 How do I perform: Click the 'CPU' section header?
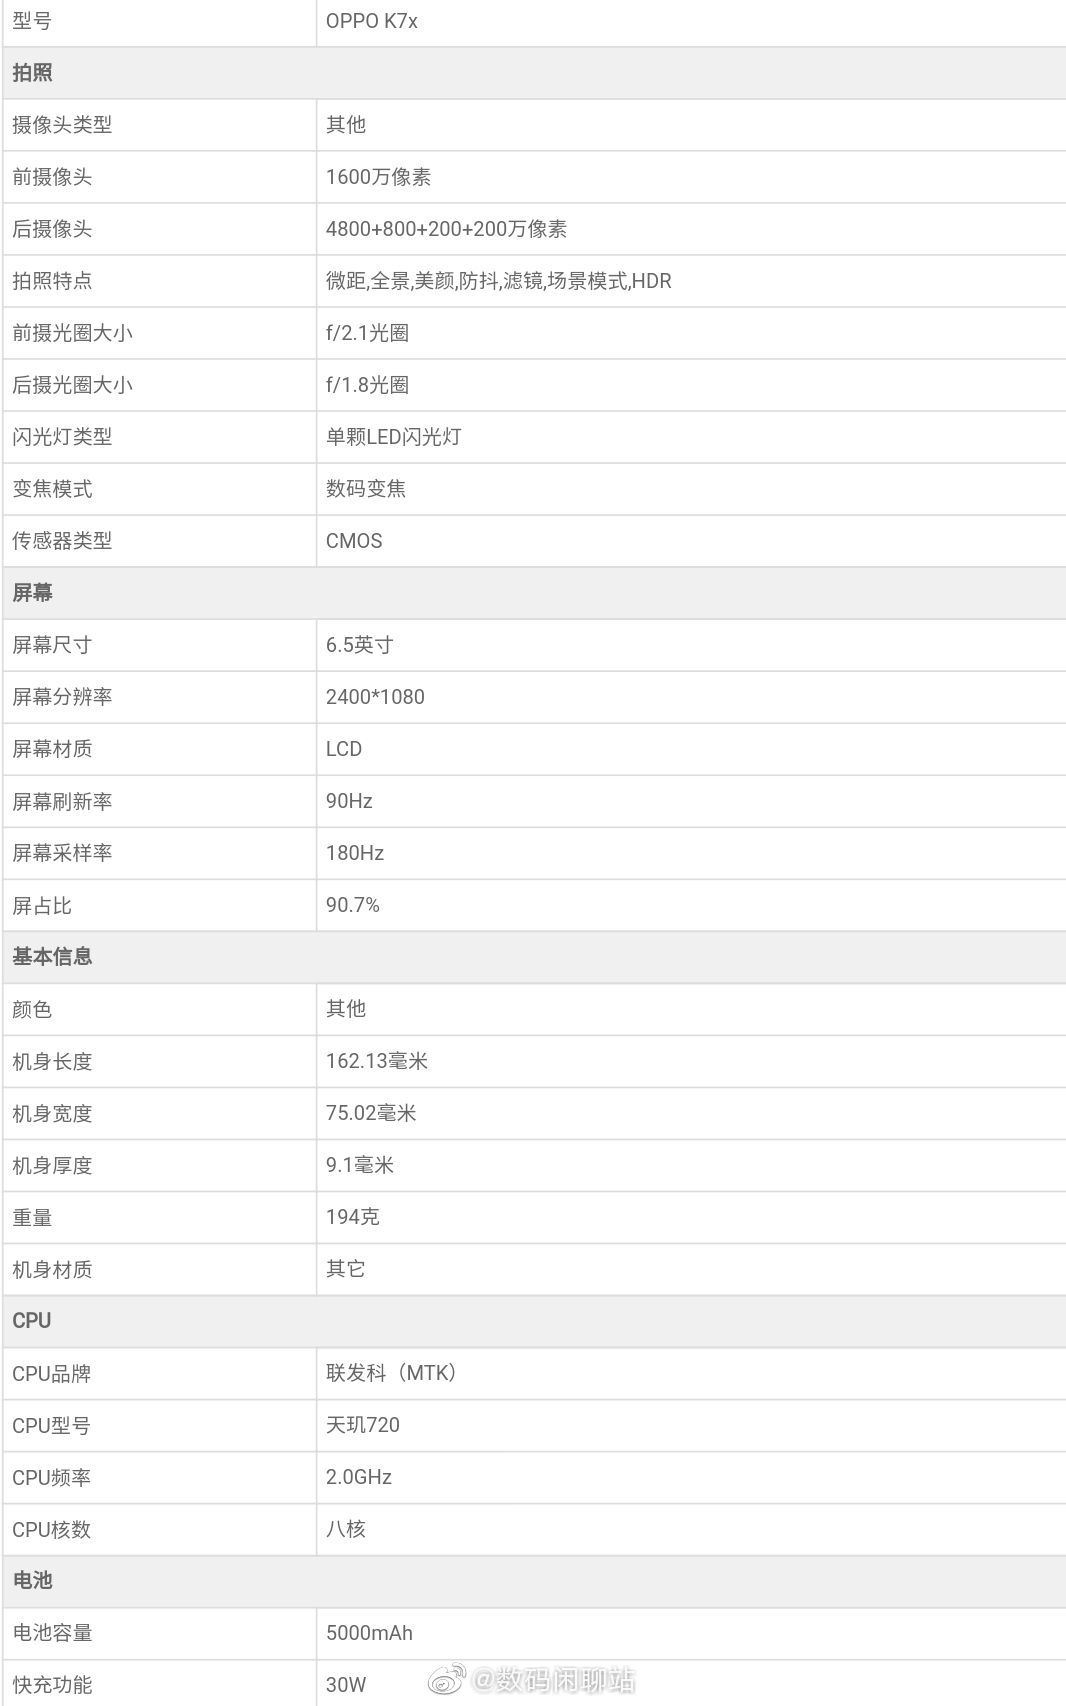tap(32, 1321)
